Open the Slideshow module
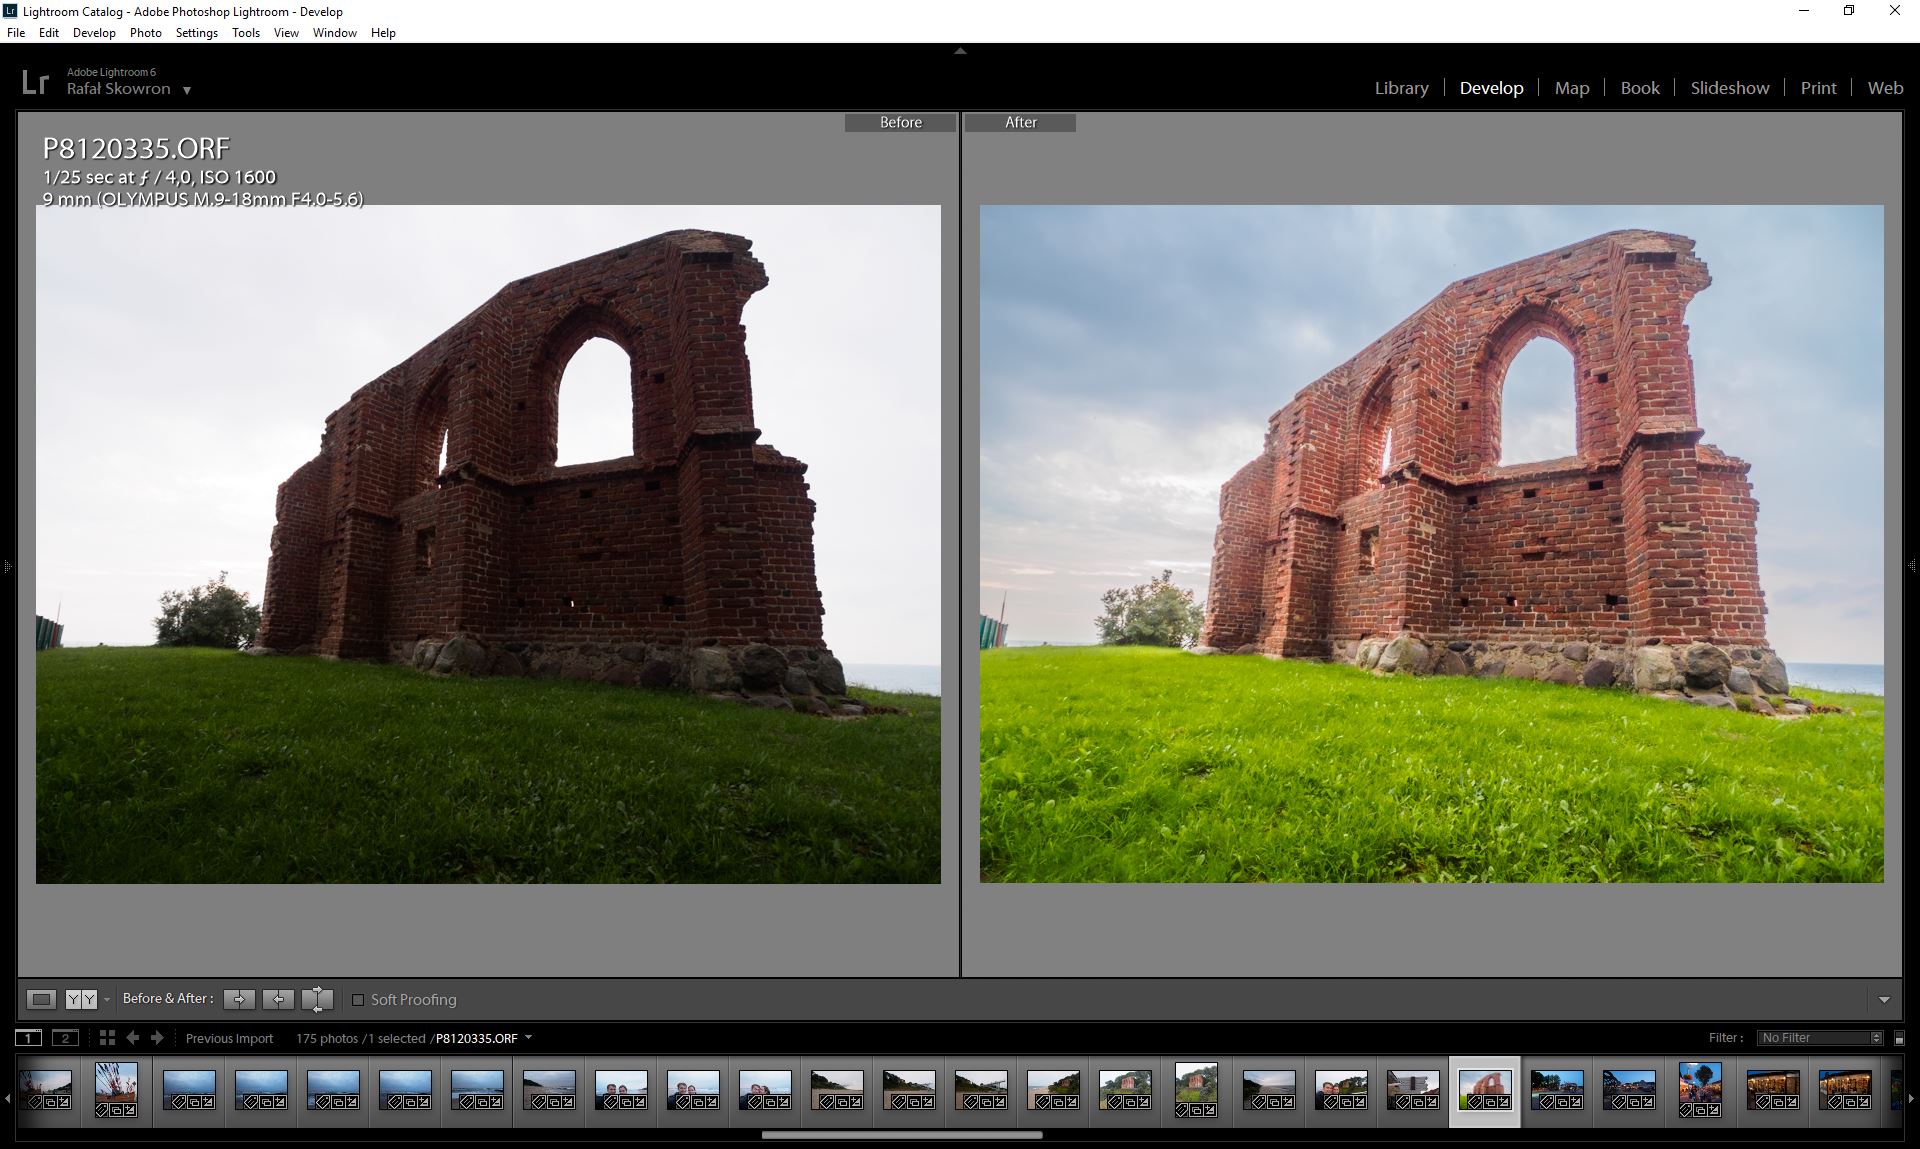The height and width of the screenshot is (1149, 1920). (x=1729, y=88)
